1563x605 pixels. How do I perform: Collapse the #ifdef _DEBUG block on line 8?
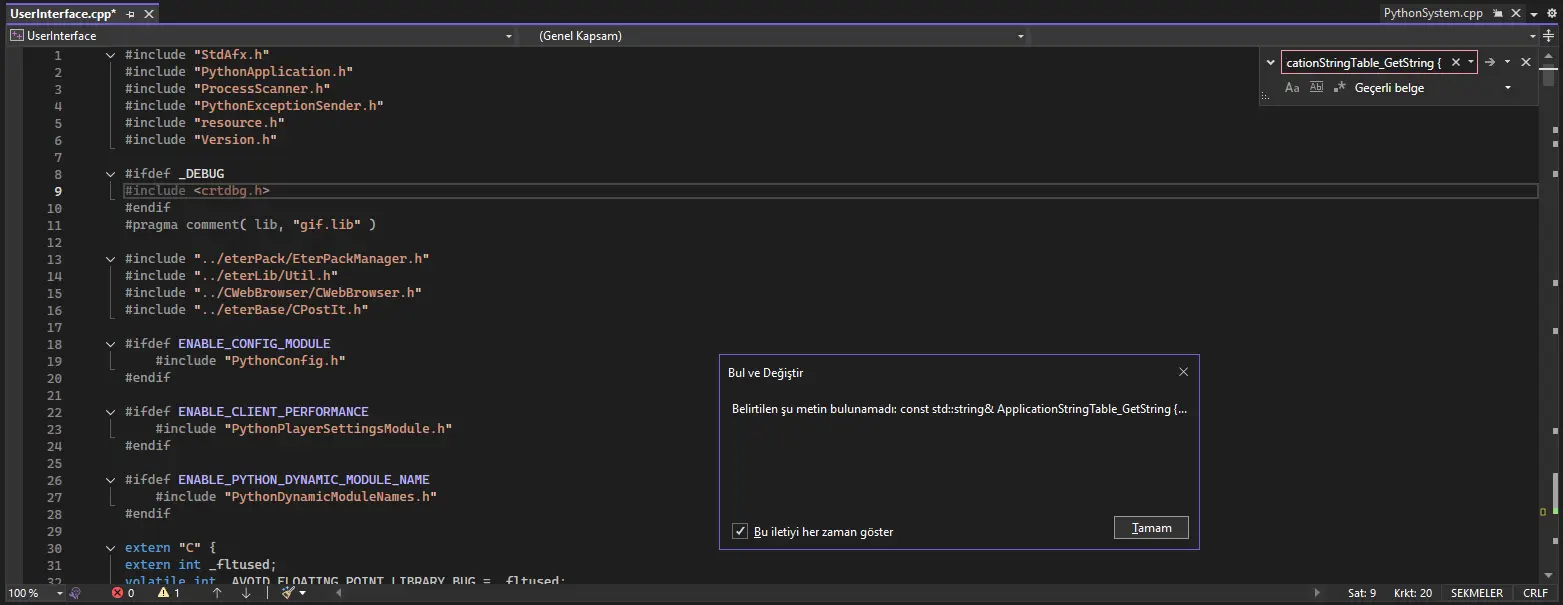tap(111, 174)
